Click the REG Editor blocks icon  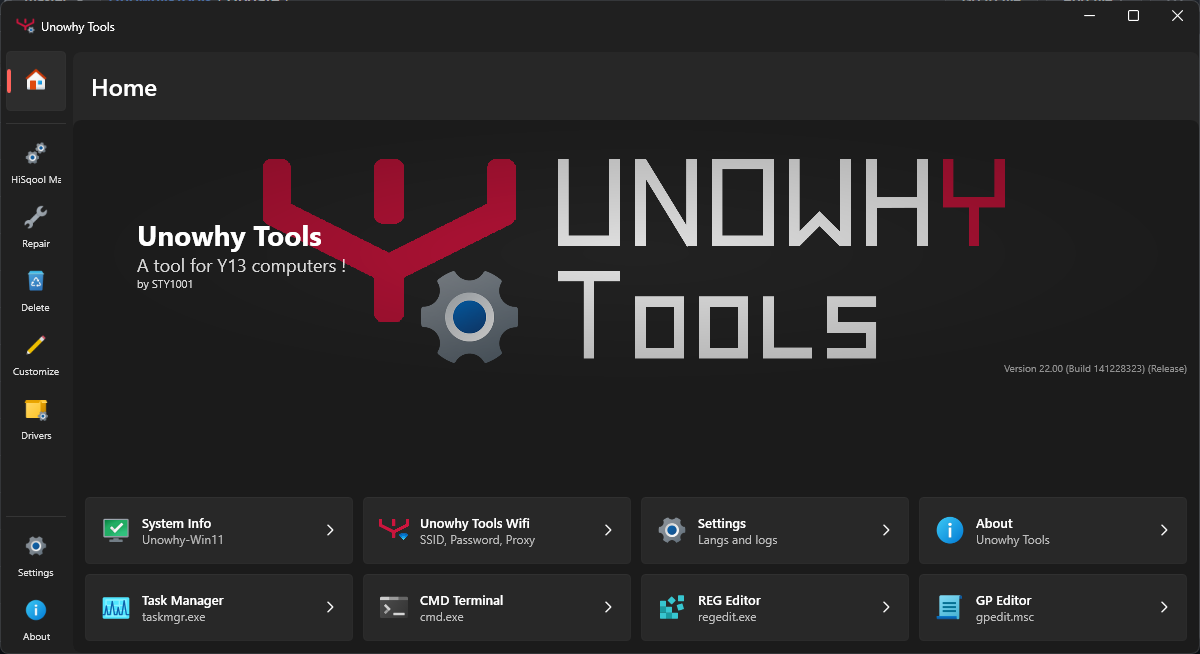(671, 607)
